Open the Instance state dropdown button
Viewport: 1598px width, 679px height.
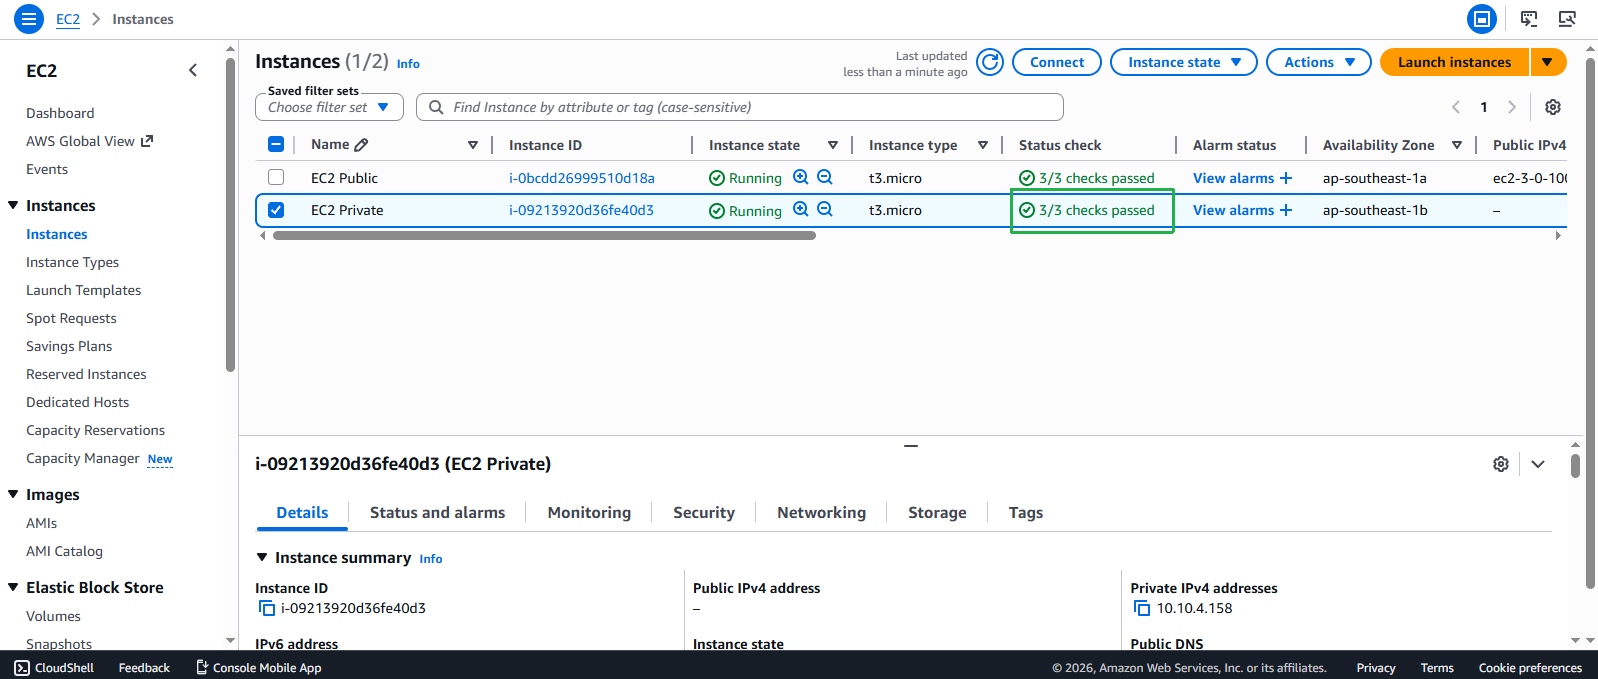pyautogui.click(x=1184, y=62)
